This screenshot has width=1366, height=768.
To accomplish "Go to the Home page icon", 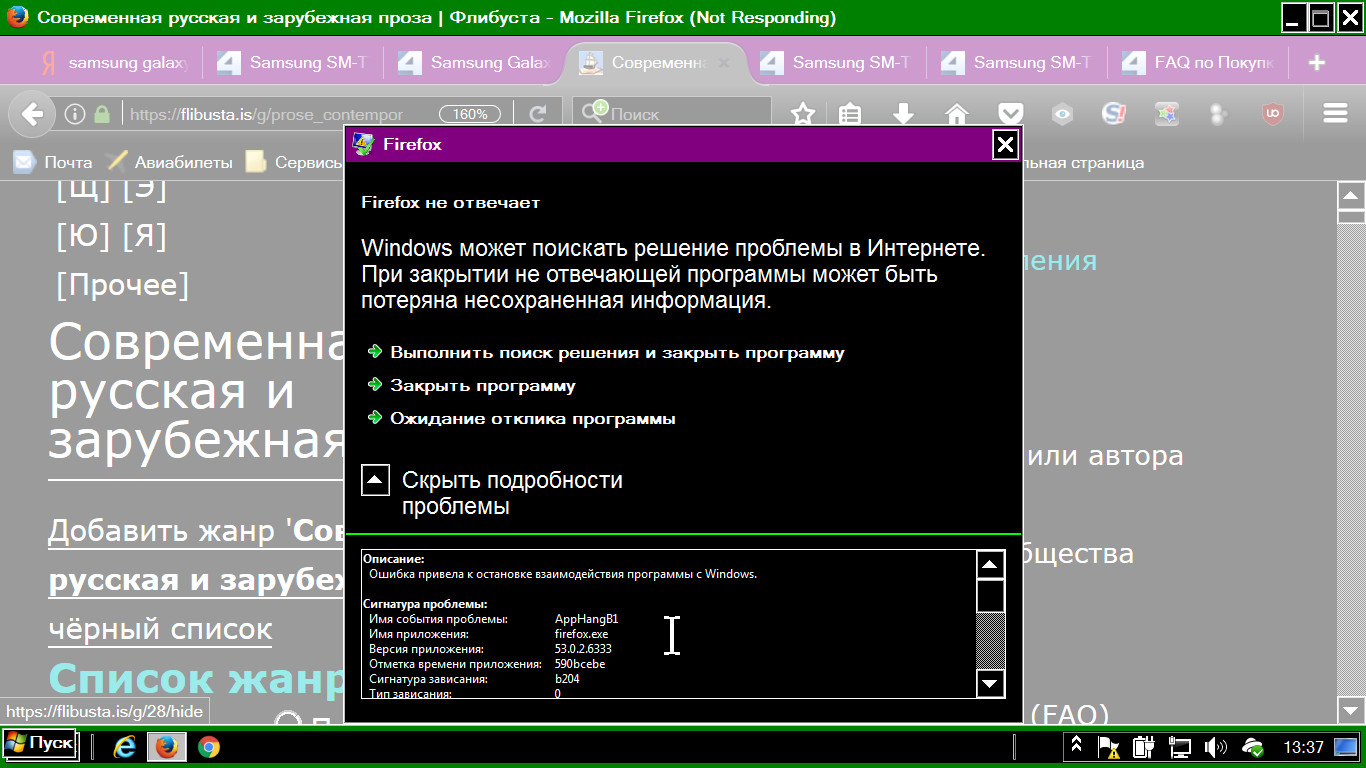I will (957, 114).
